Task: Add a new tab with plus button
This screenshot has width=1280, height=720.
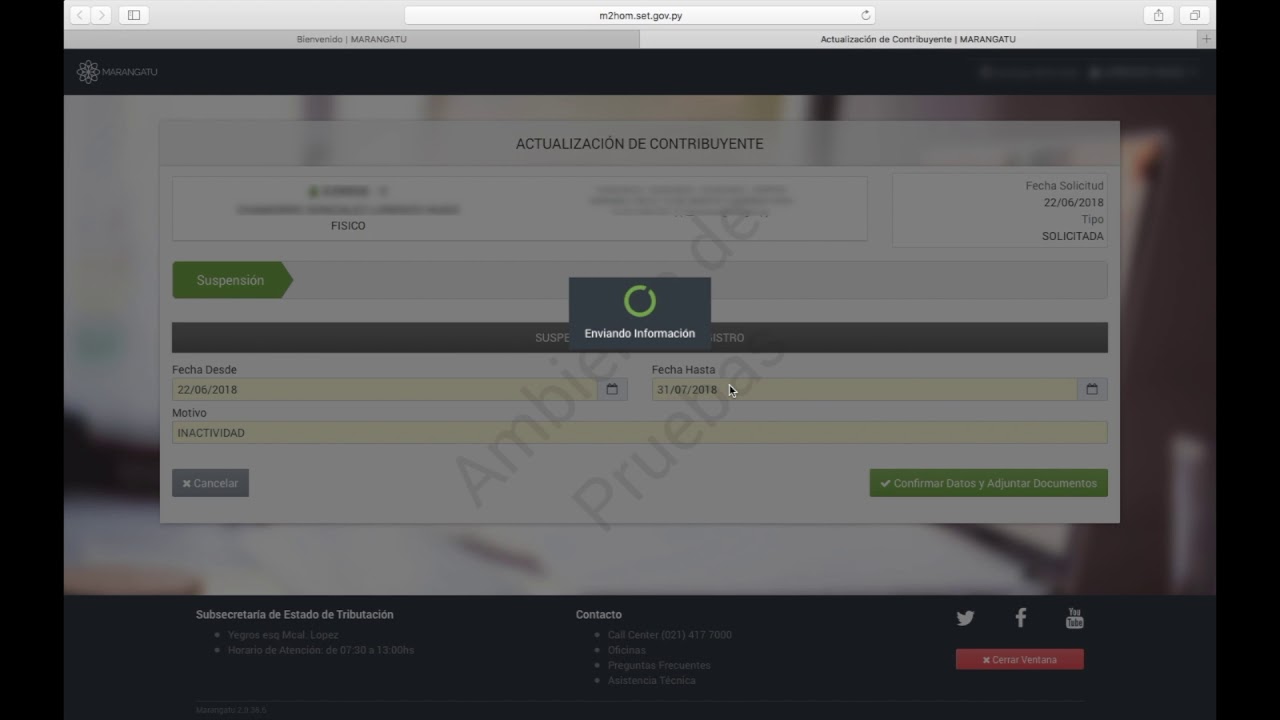Action: pyautogui.click(x=1206, y=39)
